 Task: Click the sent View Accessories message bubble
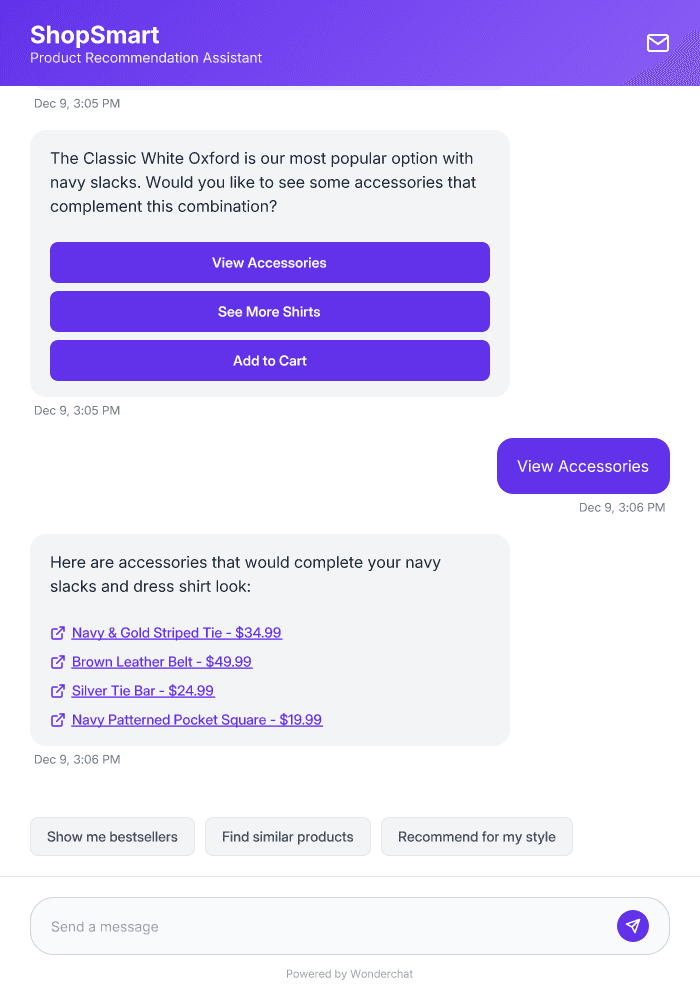(x=583, y=465)
